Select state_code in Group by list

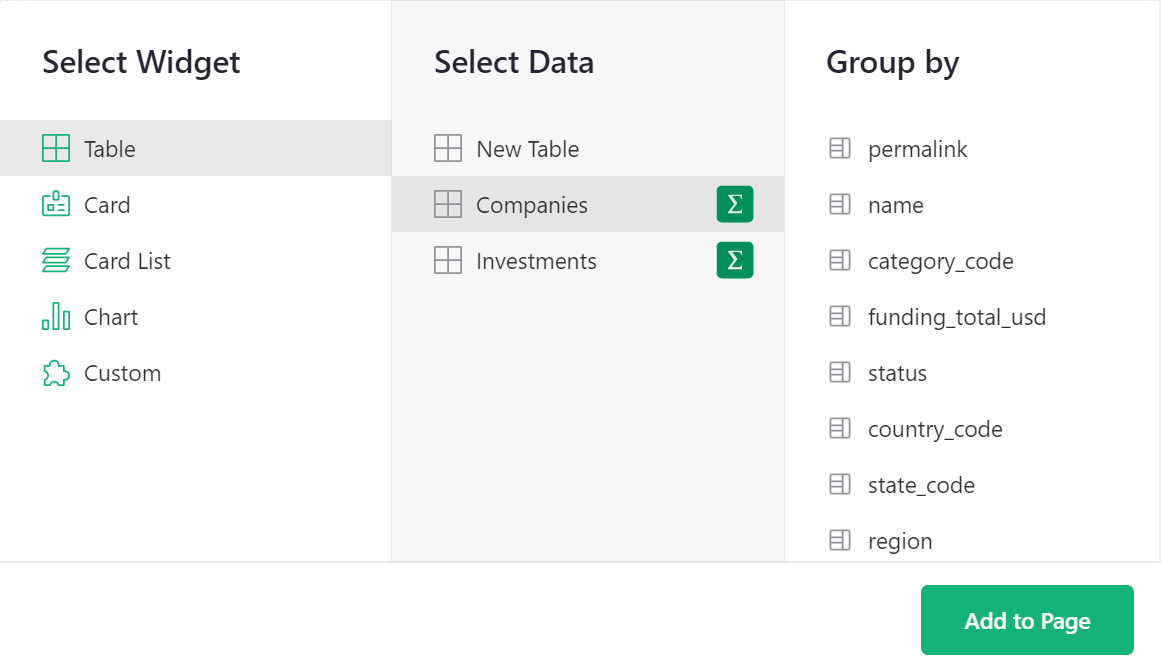[x=921, y=485]
